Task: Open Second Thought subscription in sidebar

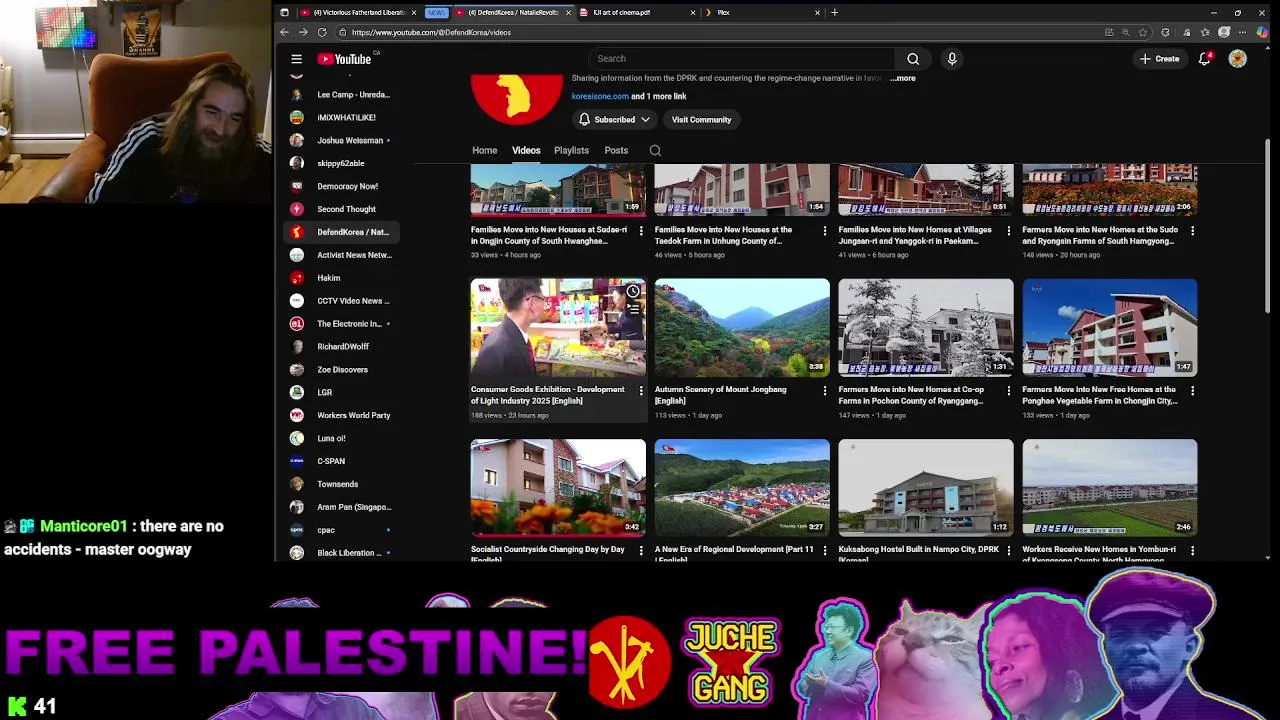Action: point(340,209)
